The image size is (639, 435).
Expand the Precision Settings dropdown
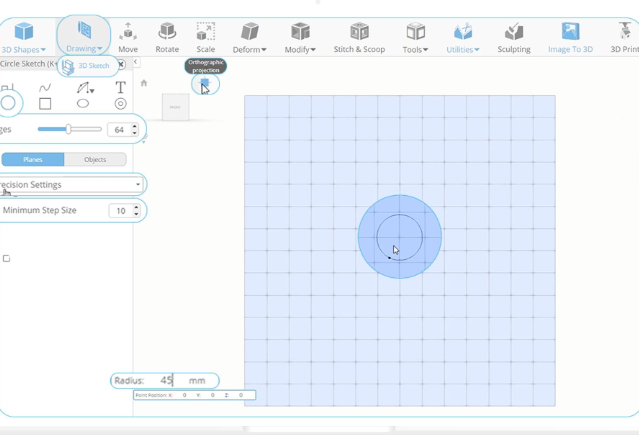71,185
